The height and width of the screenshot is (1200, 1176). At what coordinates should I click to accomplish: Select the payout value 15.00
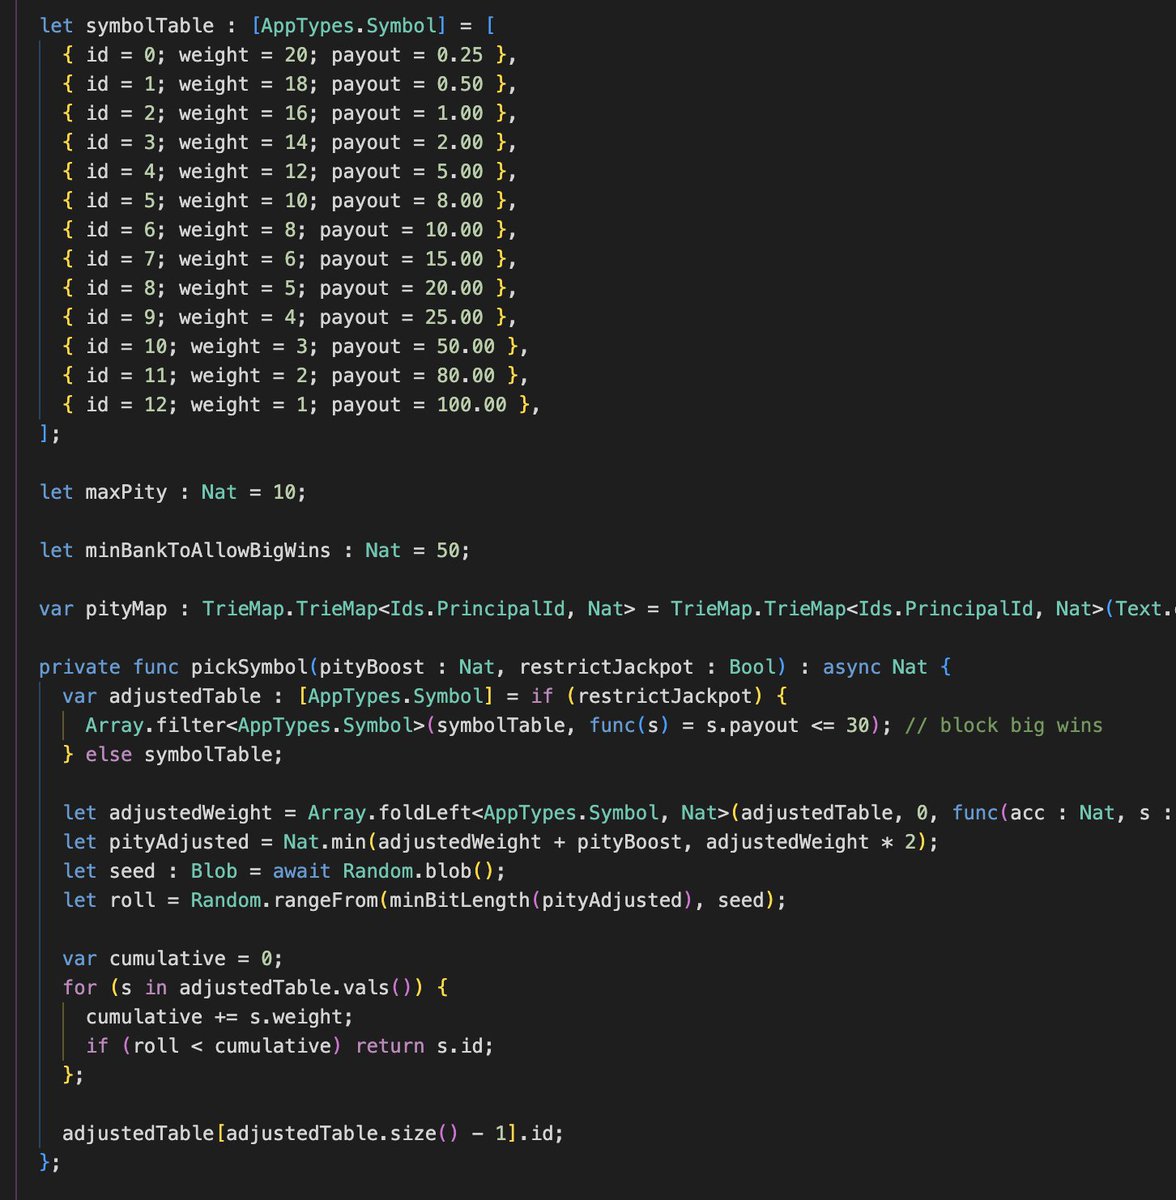click(453, 259)
